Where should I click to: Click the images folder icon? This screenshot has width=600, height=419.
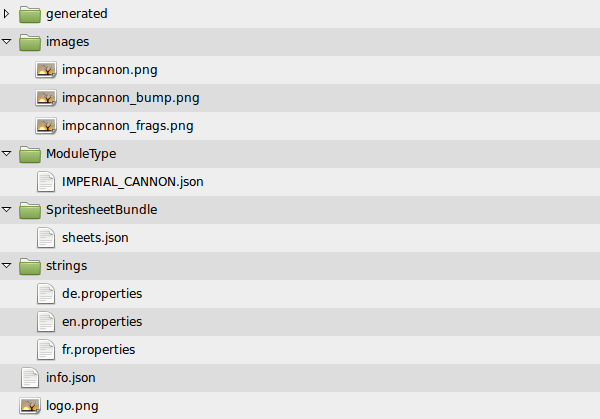click(30, 42)
